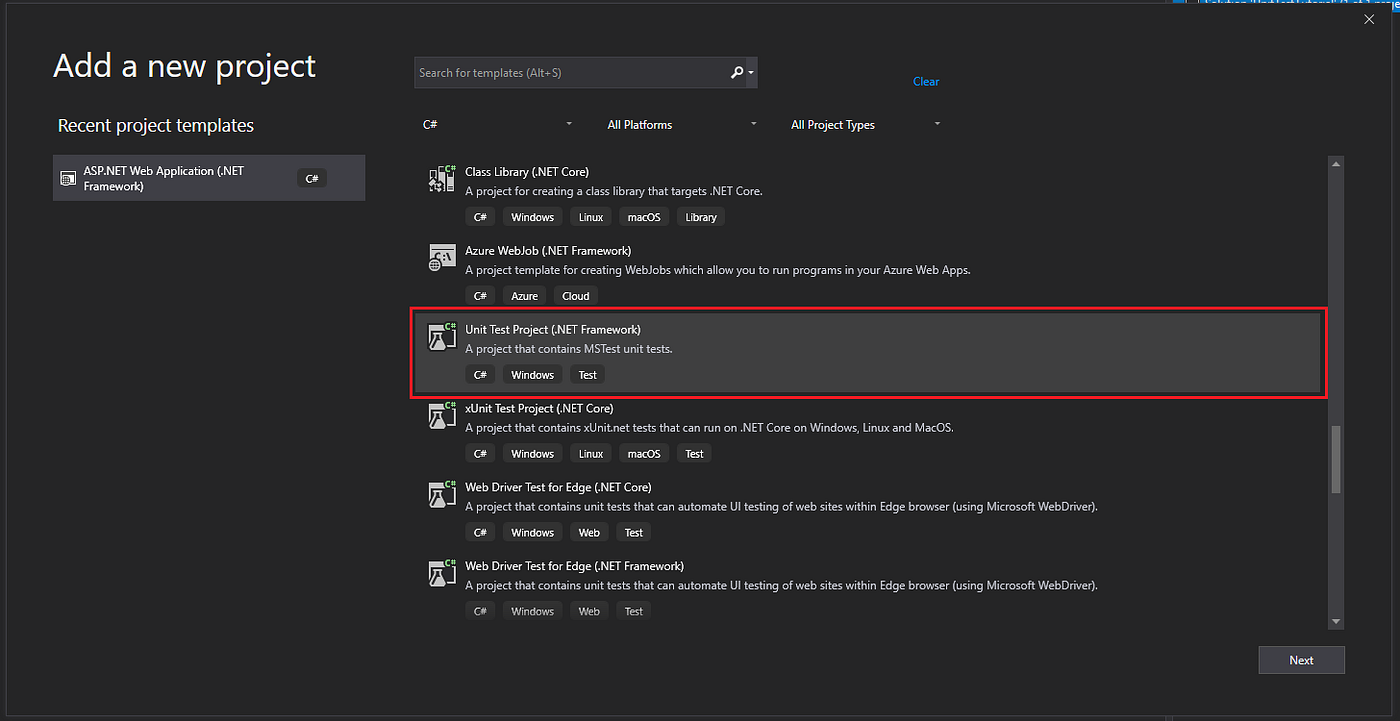
Task: Click the Web Driver Test (.NET Framework) icon
Action: pos(441,573)
